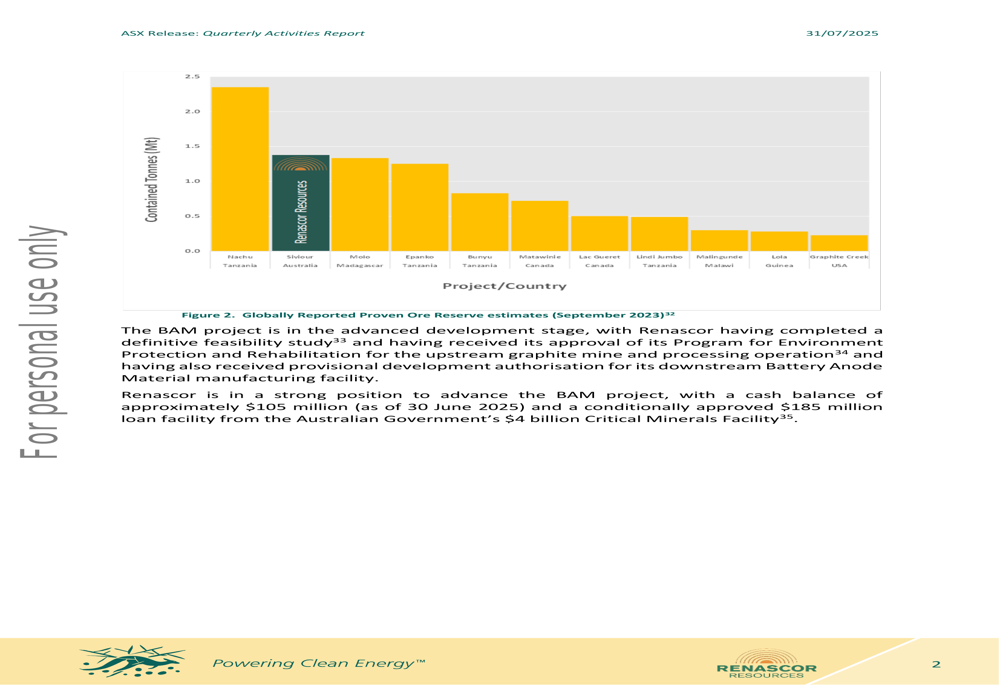Viewport: 1000px width, 685px height.
Task: Click the Renascor Resources logo in the footer
Action: pyautogui.click(x=767, y=664)
